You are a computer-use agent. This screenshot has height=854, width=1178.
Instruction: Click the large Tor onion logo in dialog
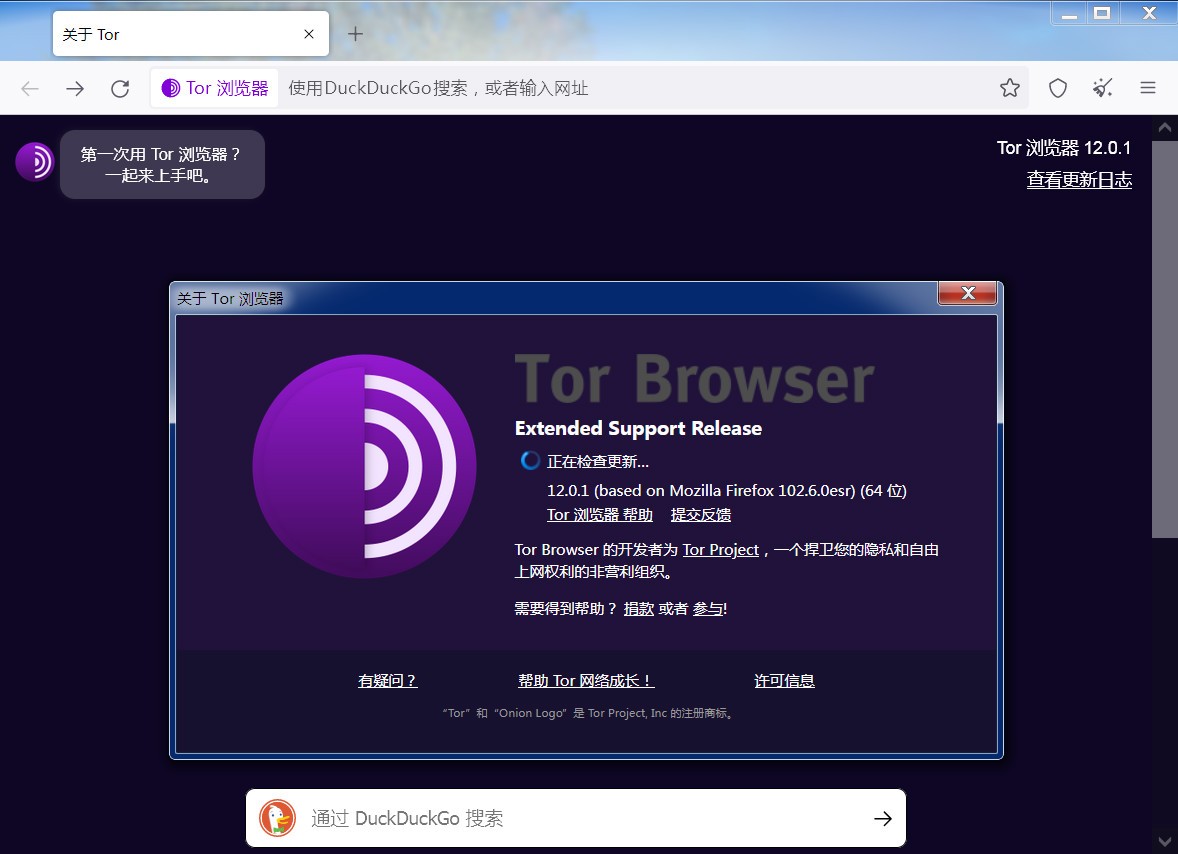pos(364,466)
